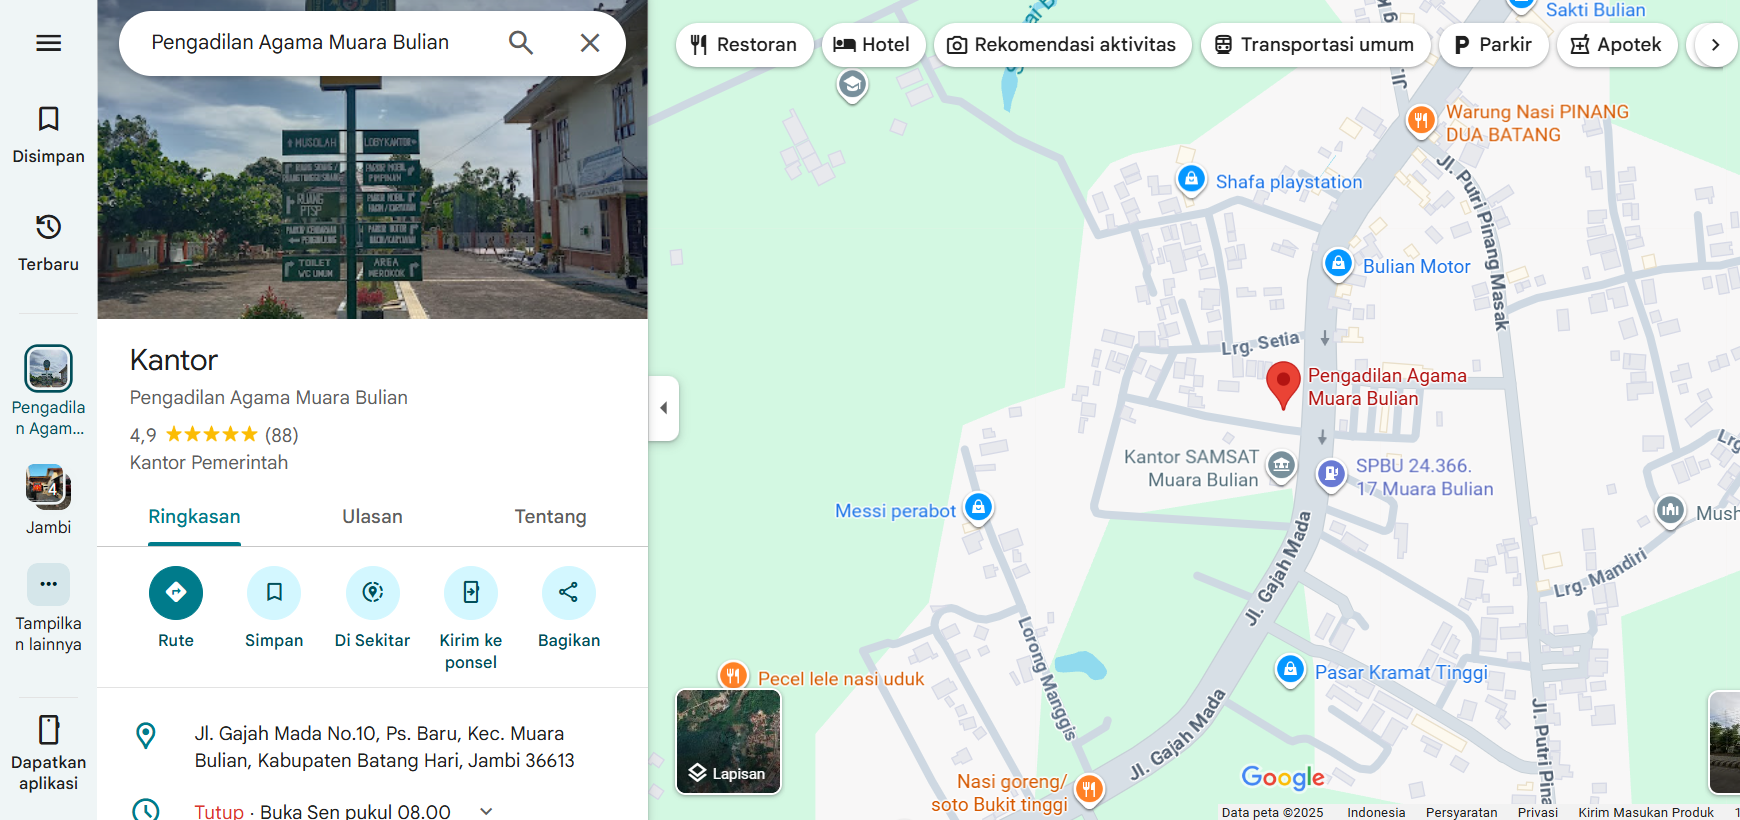Click the Simpan bookmark button
The image size is (1740, 820).
pyautogui.click(x=274, y=593)
